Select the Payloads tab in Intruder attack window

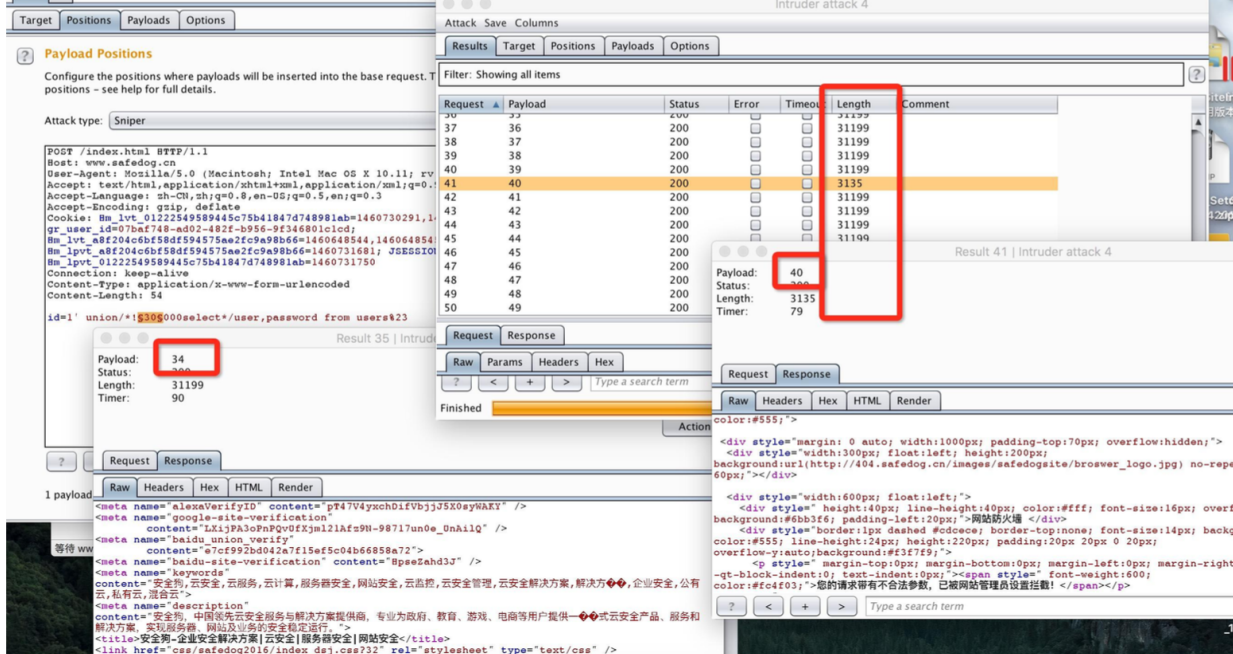tap(633, 46)
